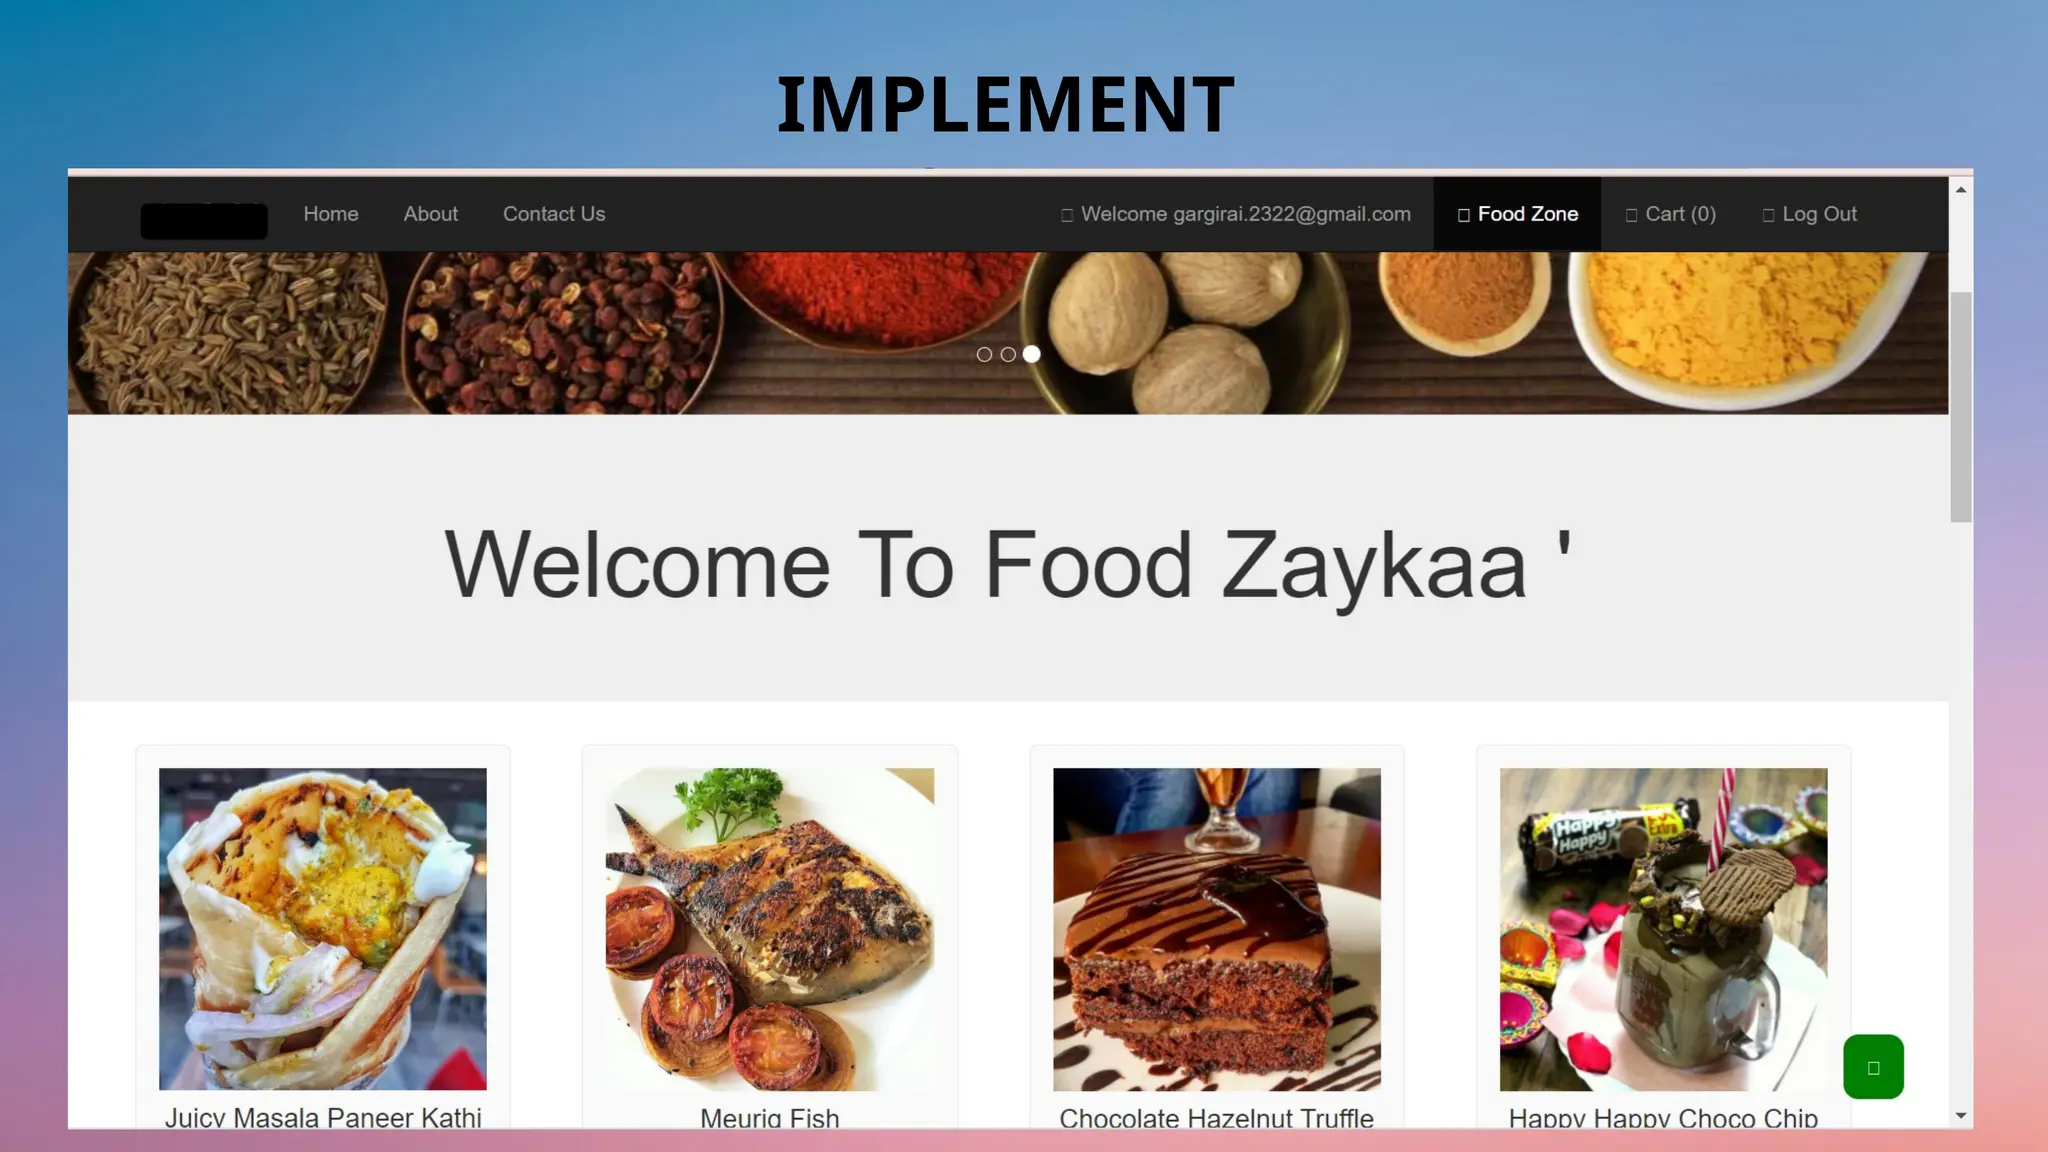2048x1152 pixels.
Task: Click the cart icon next to Cart (0)
Action: pos(1632,215)
